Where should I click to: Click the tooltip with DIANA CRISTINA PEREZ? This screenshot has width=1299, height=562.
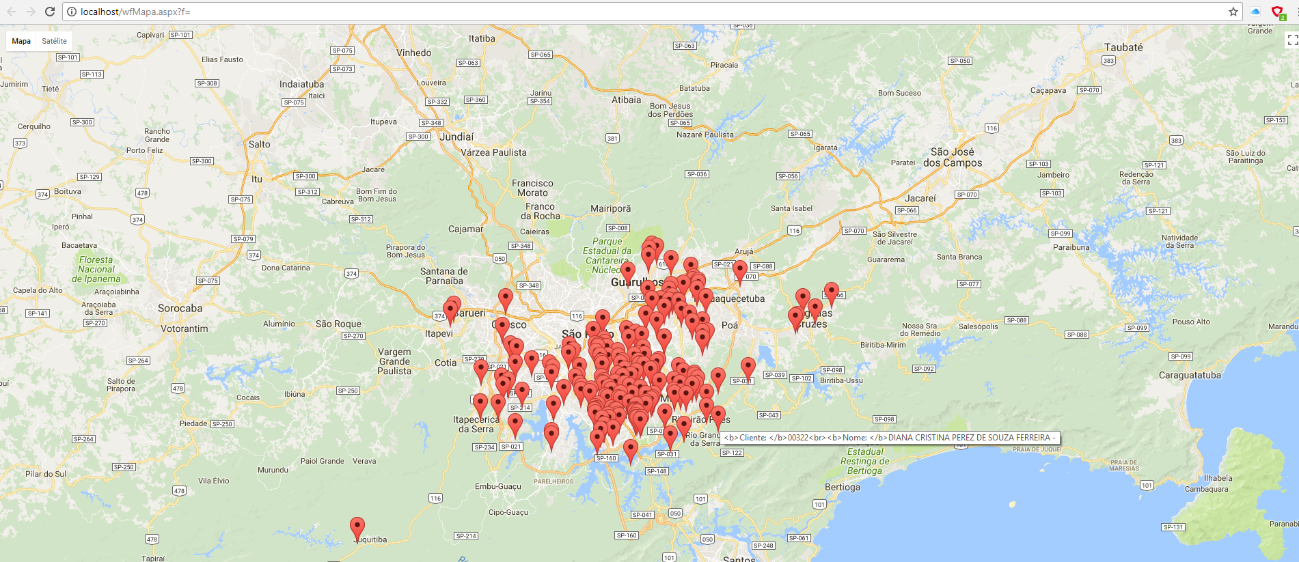tap(890, 437)
